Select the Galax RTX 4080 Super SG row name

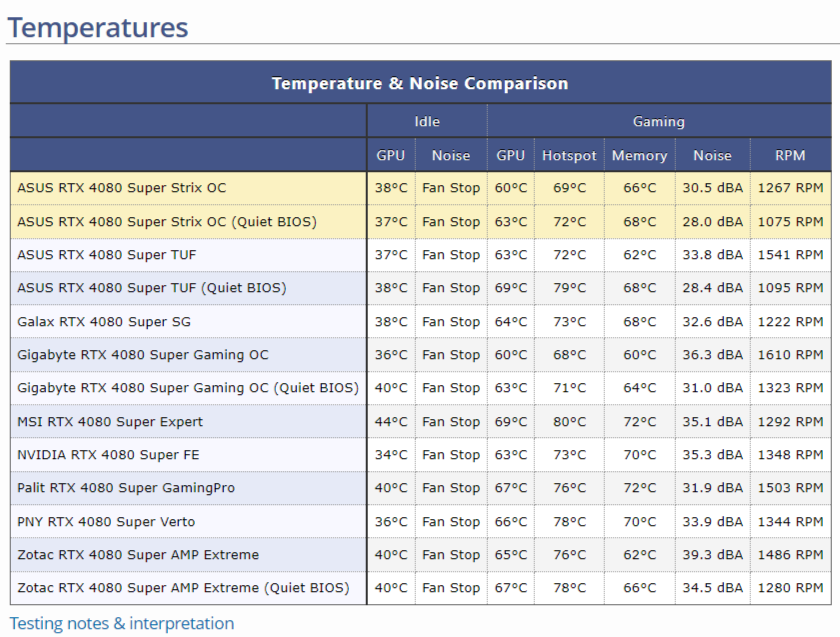coord(104,322)
